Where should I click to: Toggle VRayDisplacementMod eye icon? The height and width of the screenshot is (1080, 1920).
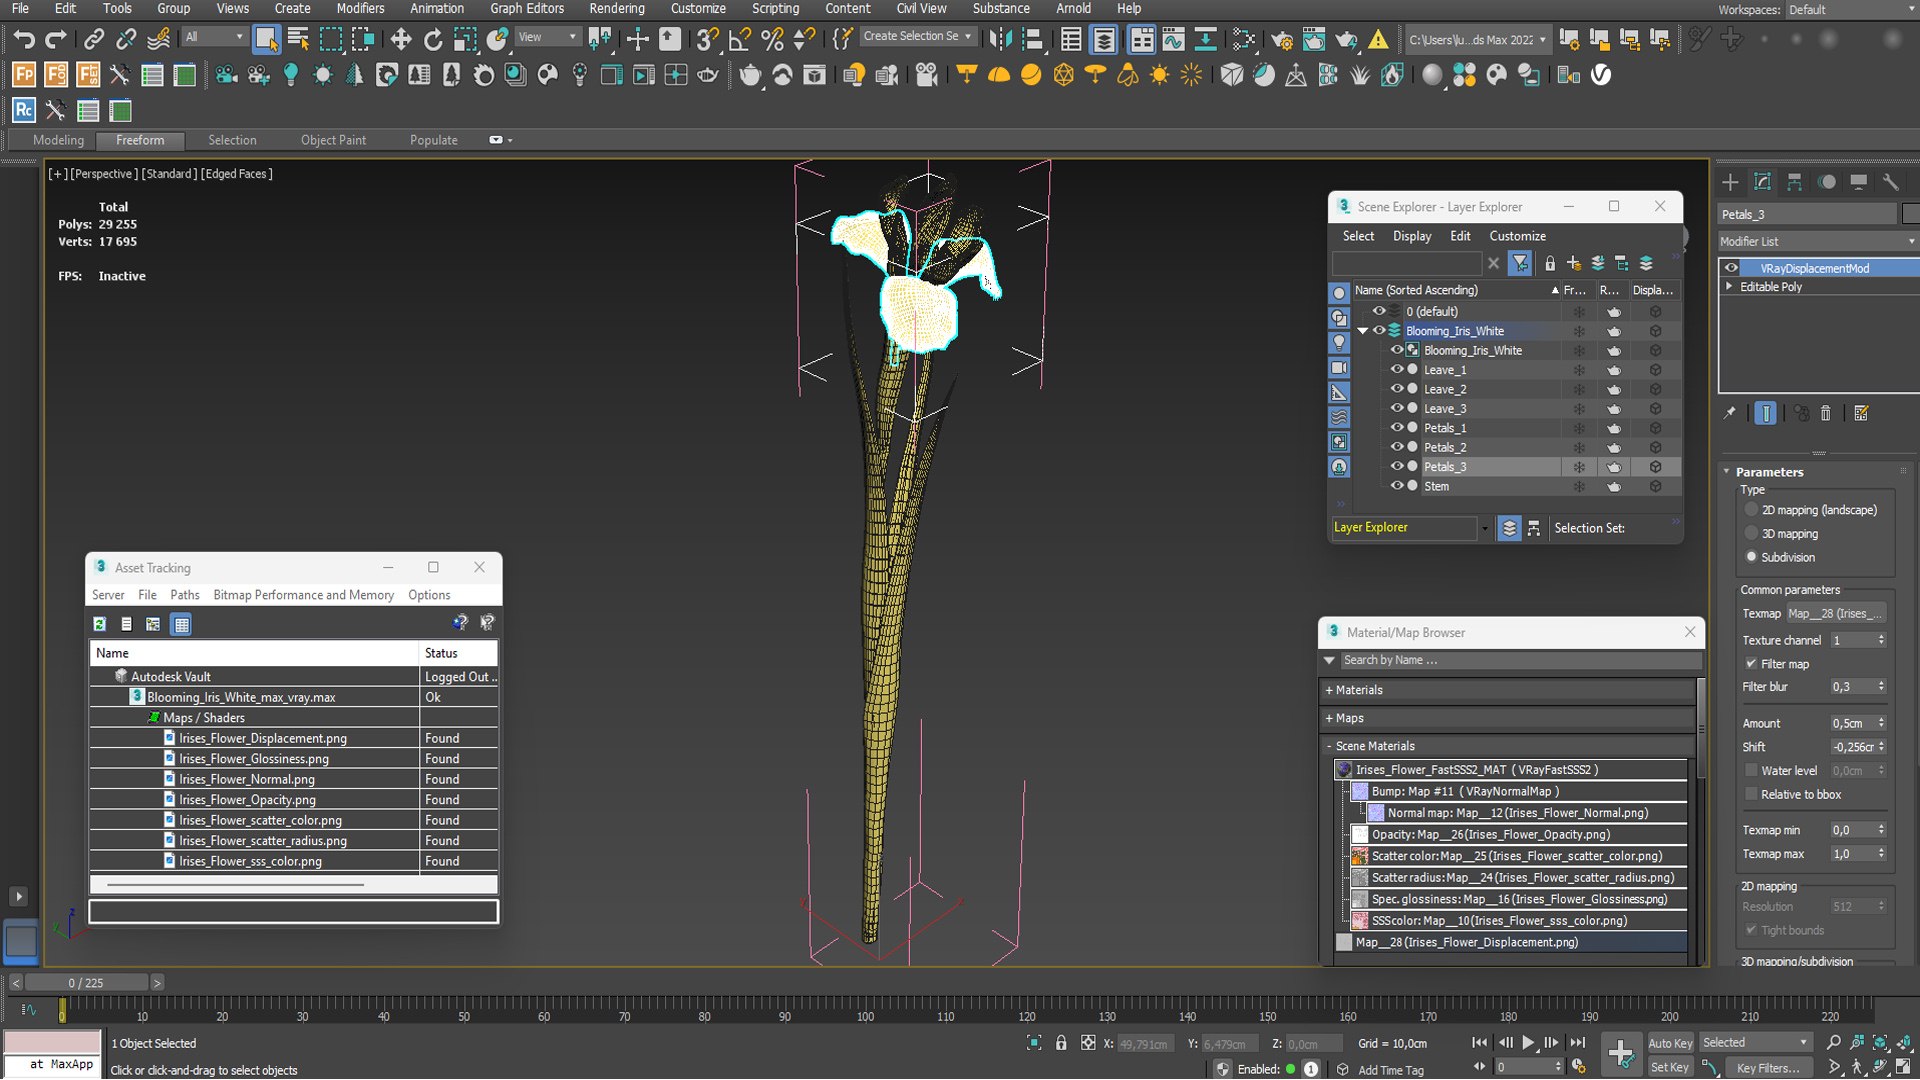click(x=1731, y=268)
